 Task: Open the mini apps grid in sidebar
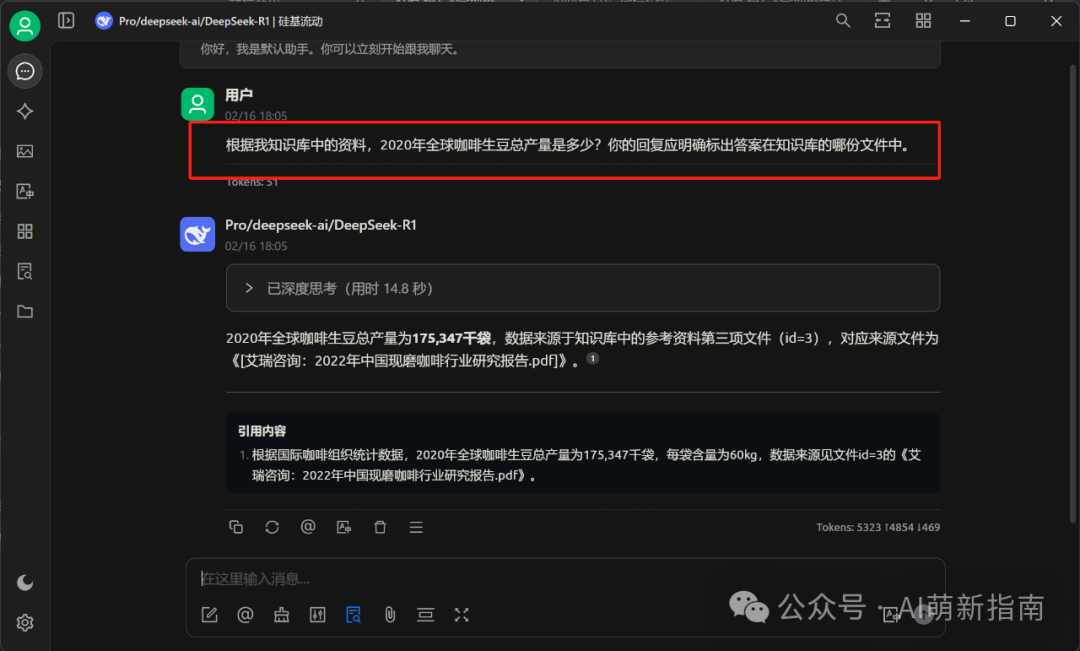[25, 231]
